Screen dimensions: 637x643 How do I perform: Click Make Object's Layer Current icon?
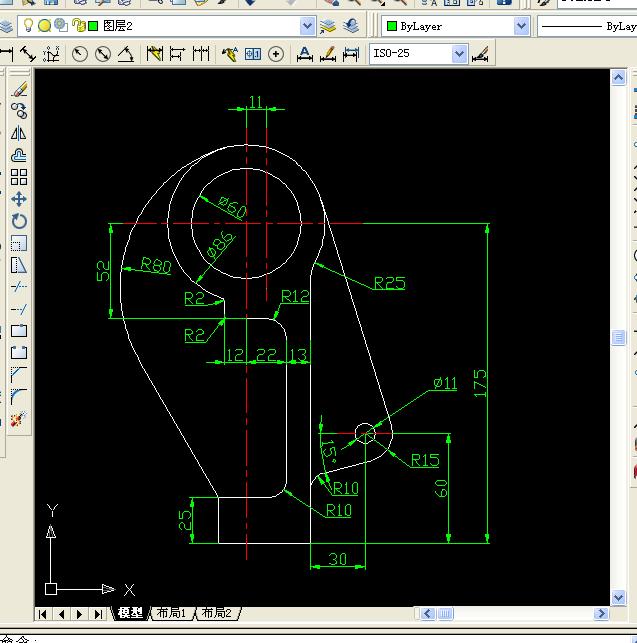click(328, 26)
